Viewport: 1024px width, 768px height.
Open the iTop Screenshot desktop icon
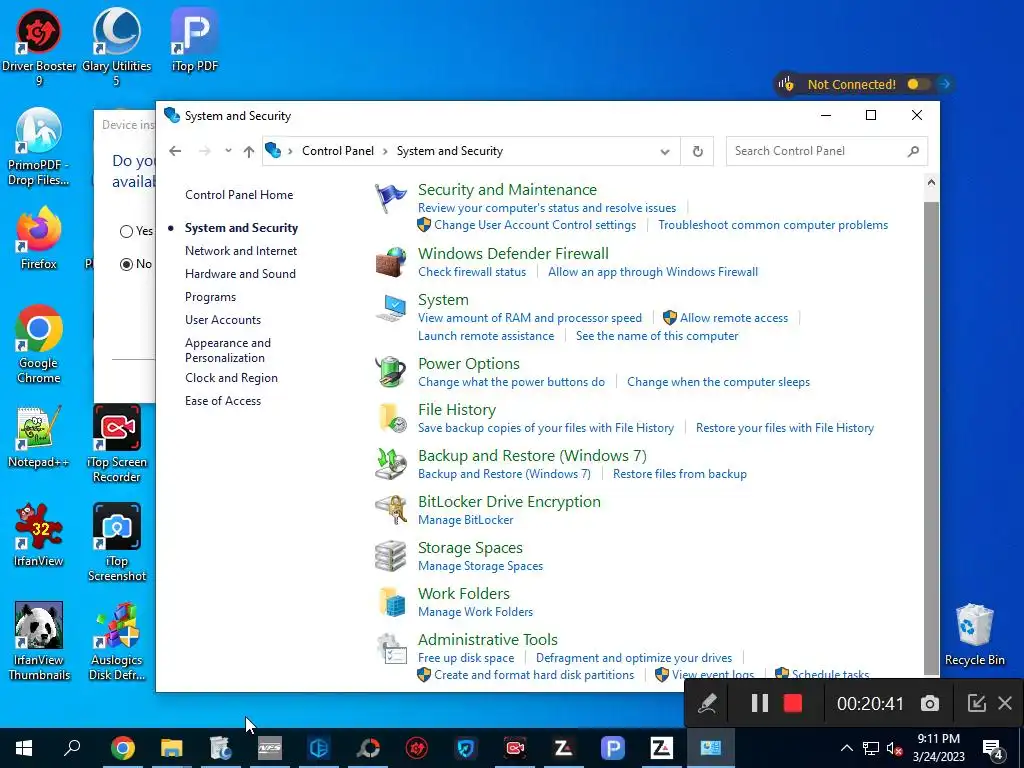pos(117,542)
